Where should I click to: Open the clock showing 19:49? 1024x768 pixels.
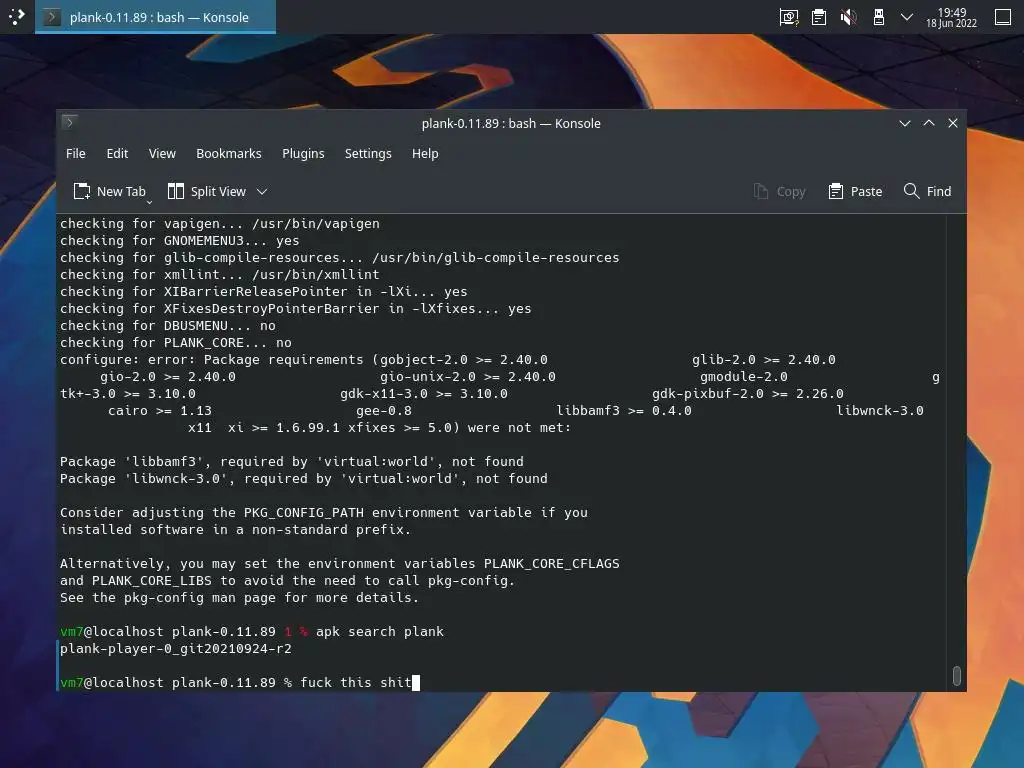point(952,18)
